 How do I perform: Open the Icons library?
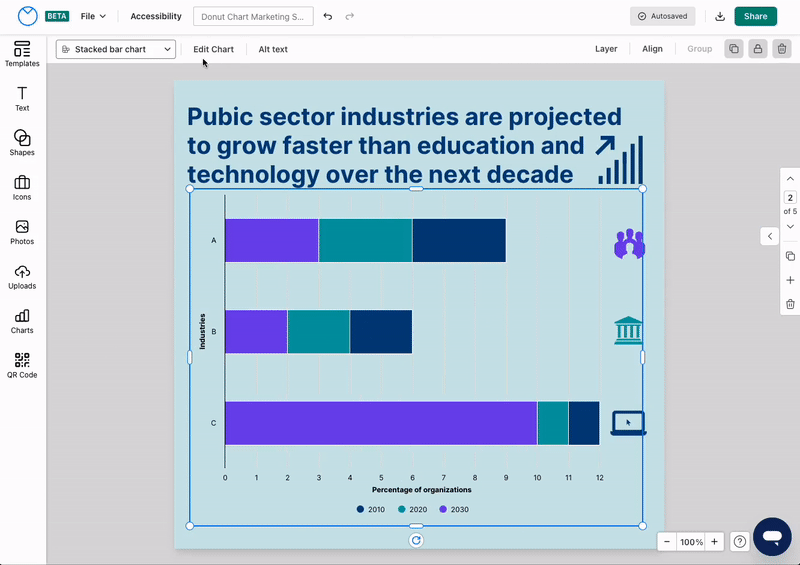click(x=22, y=187)
